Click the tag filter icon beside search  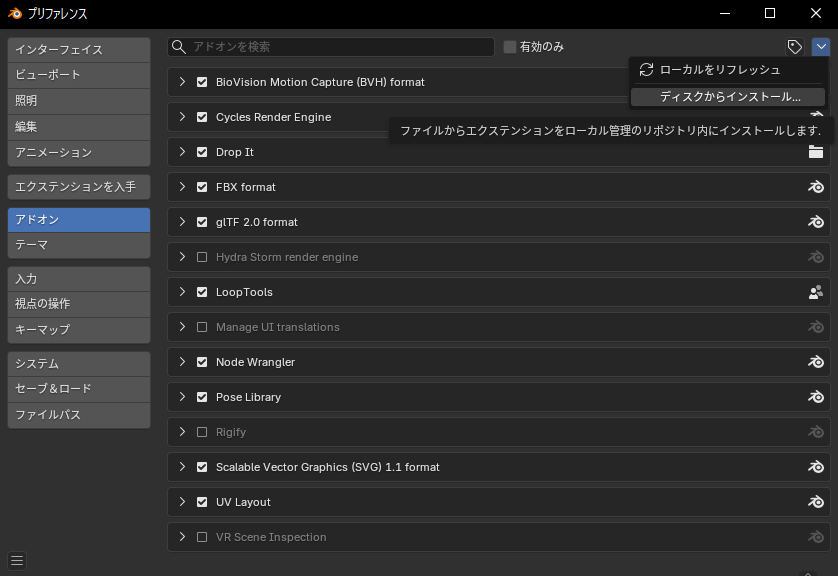tap(794, 47)
